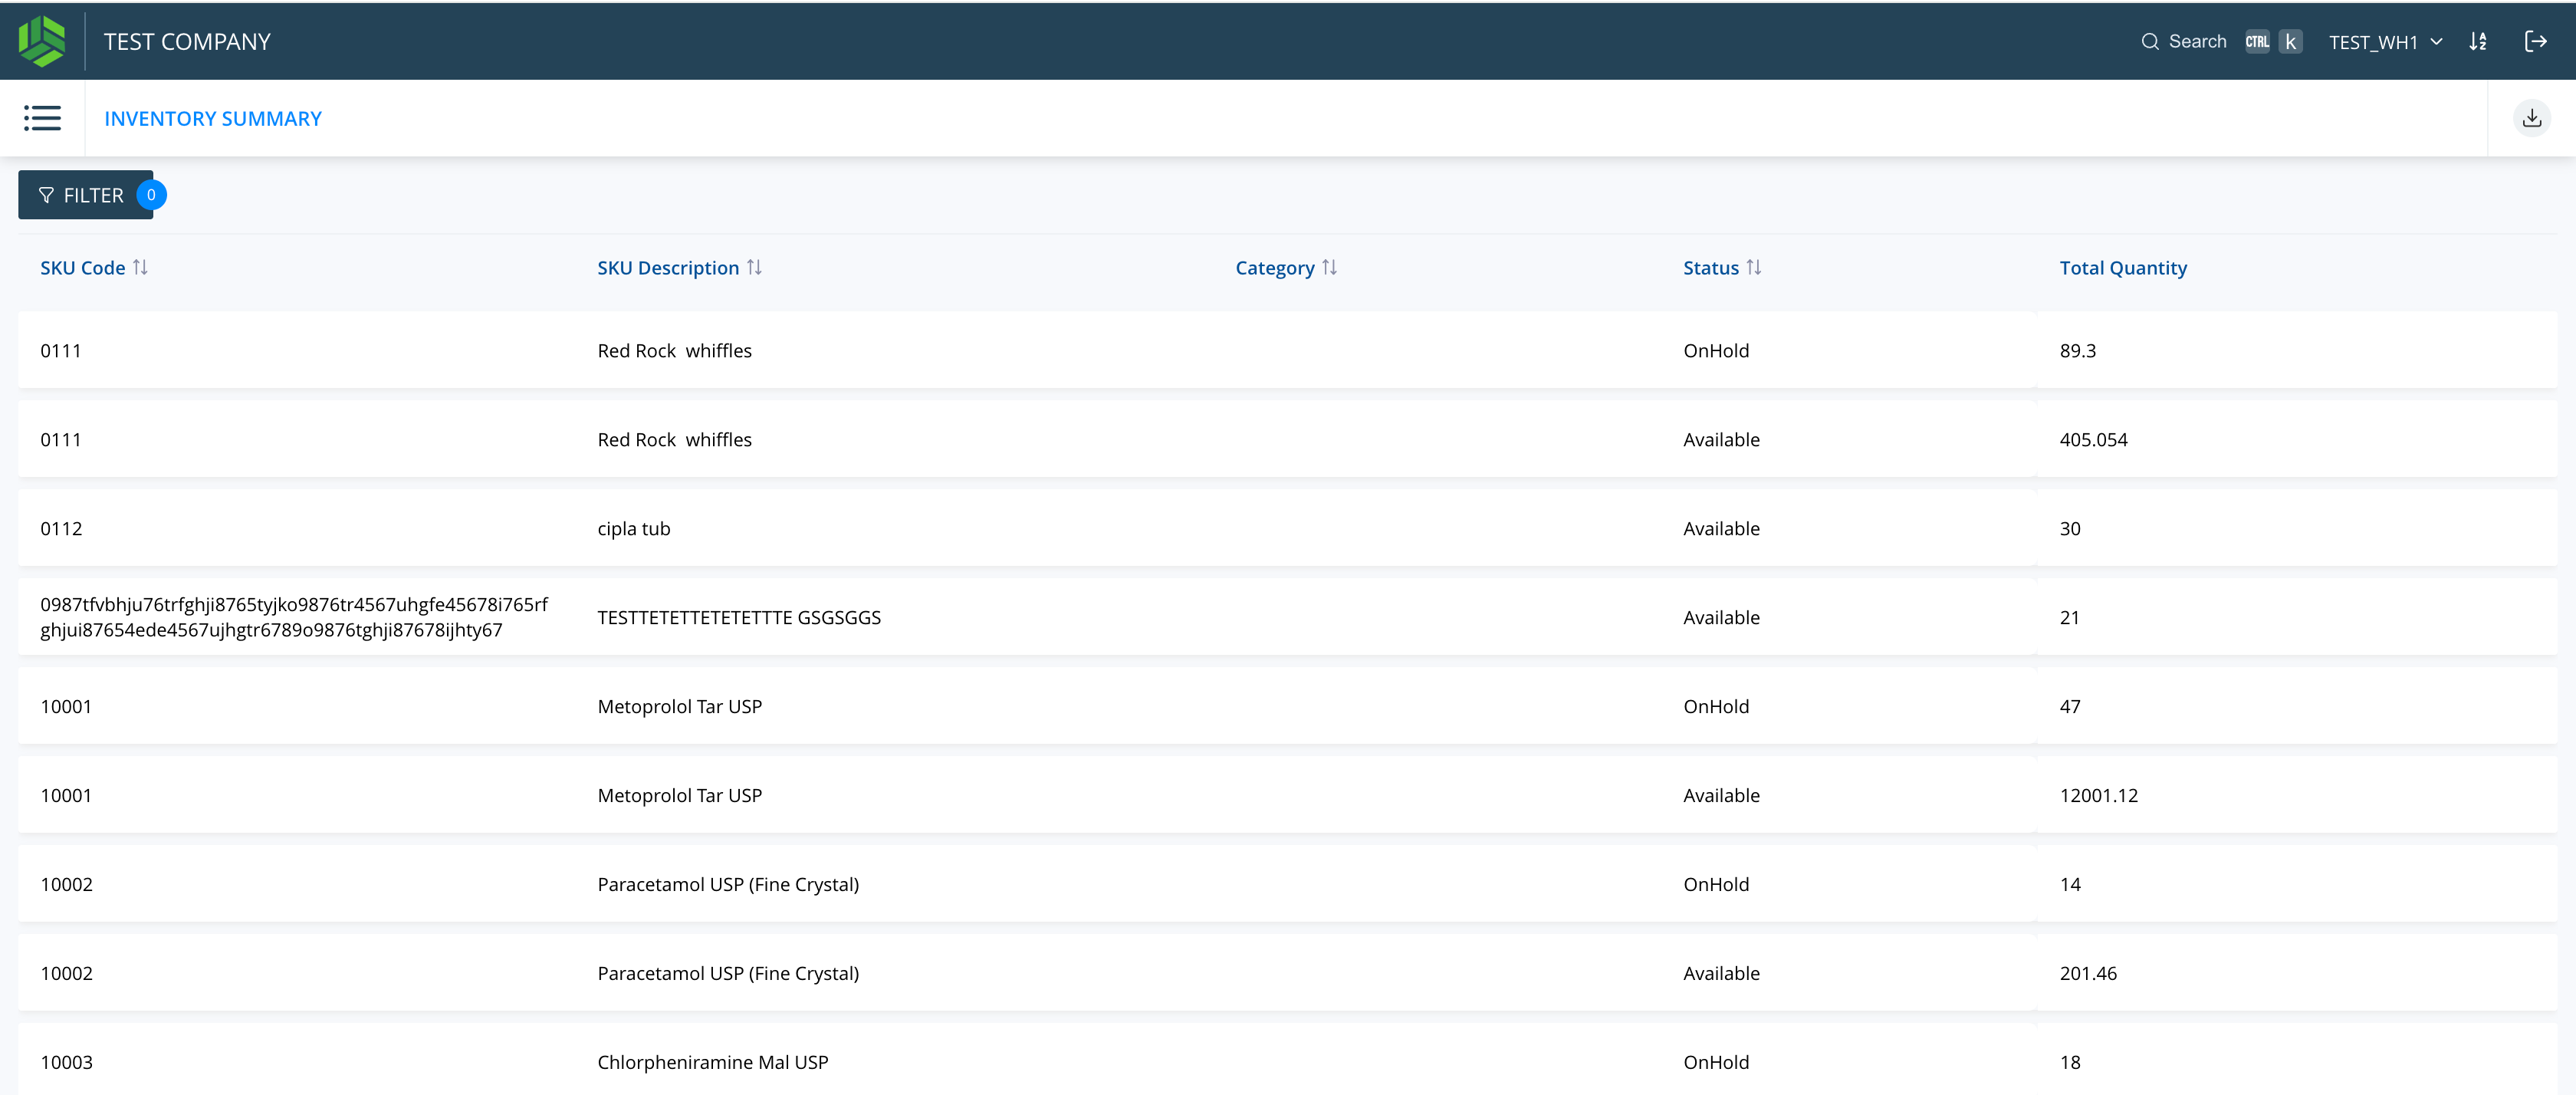
Task: Click the CTRL key hint badge
Action: pyautogui.click(x=2257, y=41)
